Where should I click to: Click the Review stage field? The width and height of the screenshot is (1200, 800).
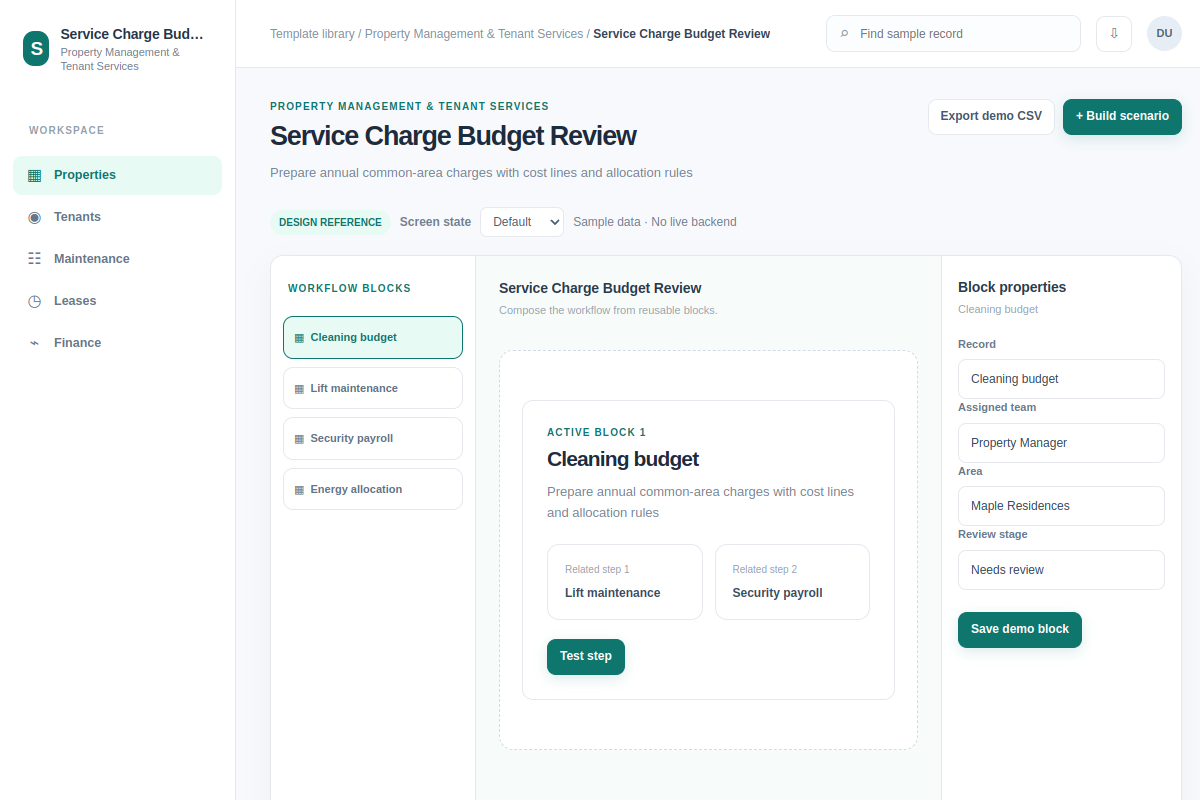1061,570
